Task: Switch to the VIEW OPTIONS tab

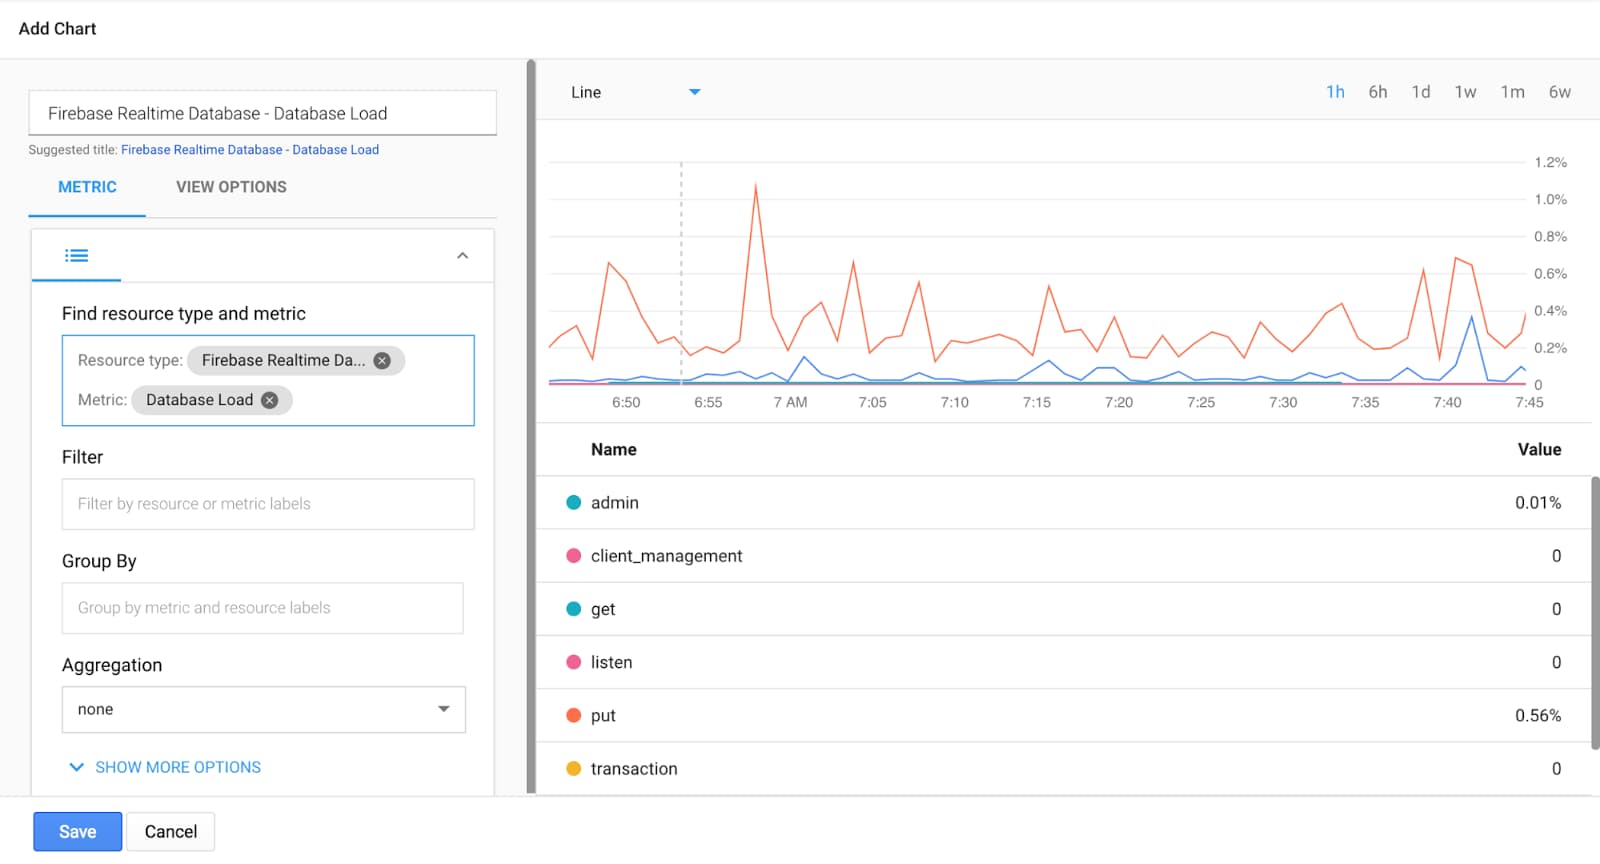Action: 231,187
